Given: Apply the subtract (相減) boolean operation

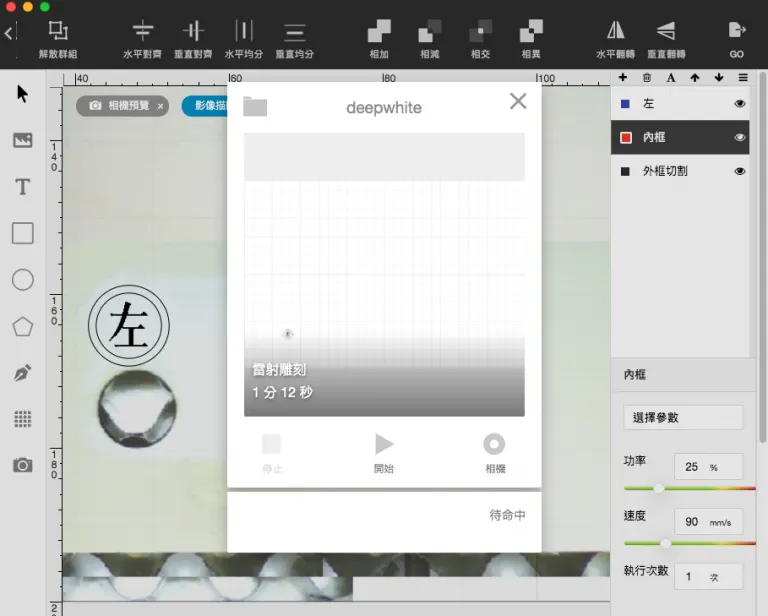Looking at the screenshot, I should tap(430, 31).
